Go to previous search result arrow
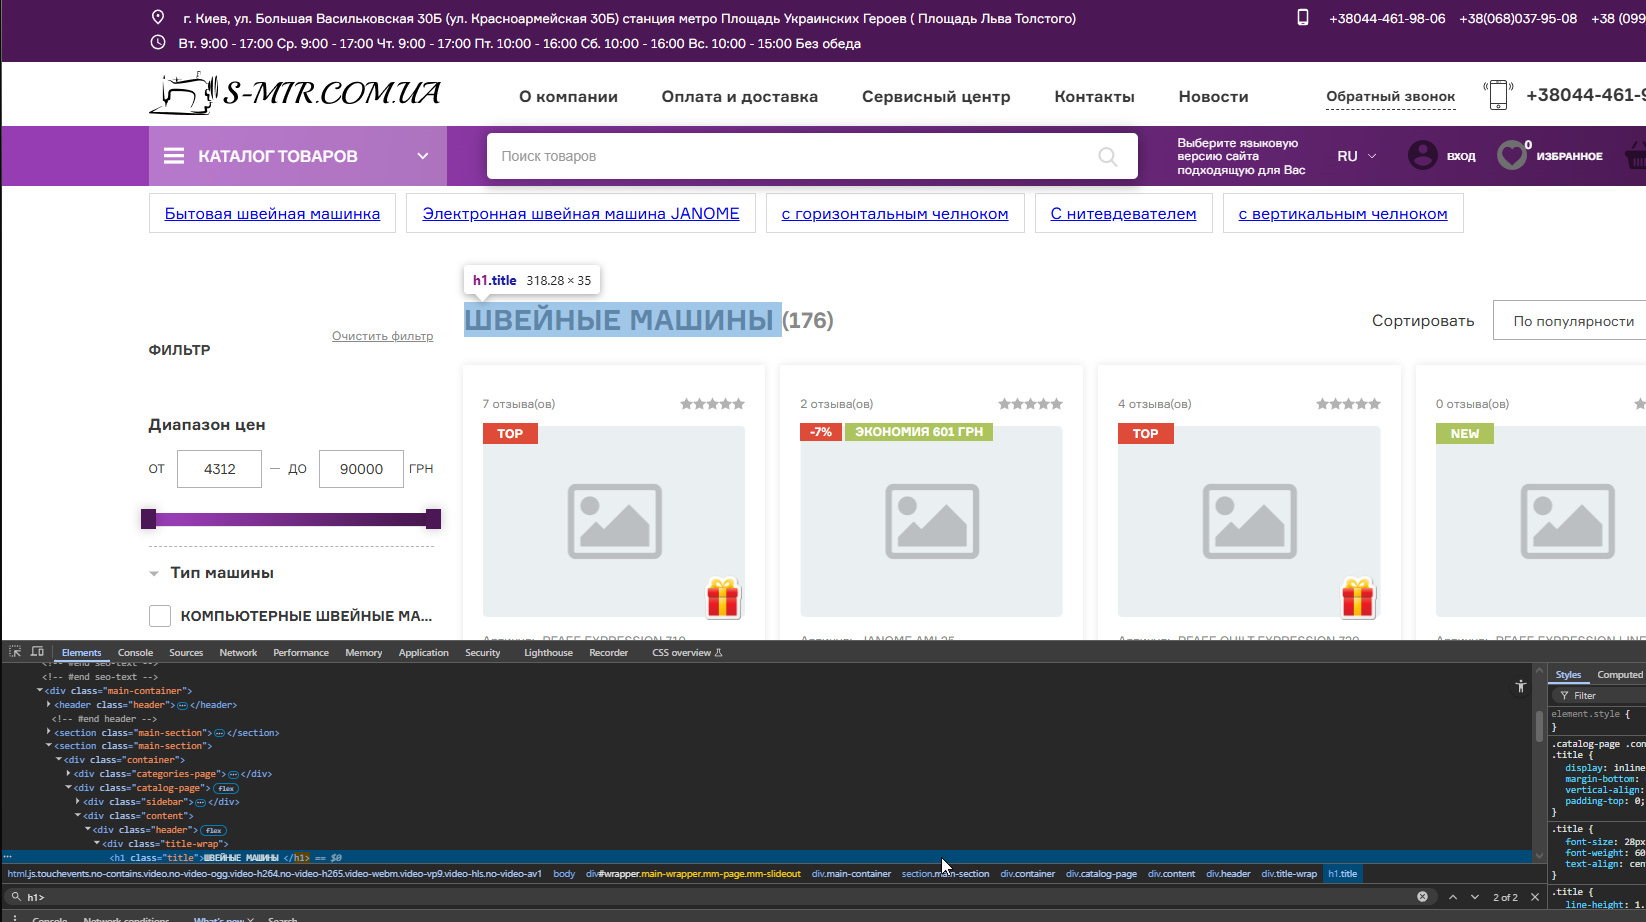Screen dimensions: 1646x922 pos(1453,897)
